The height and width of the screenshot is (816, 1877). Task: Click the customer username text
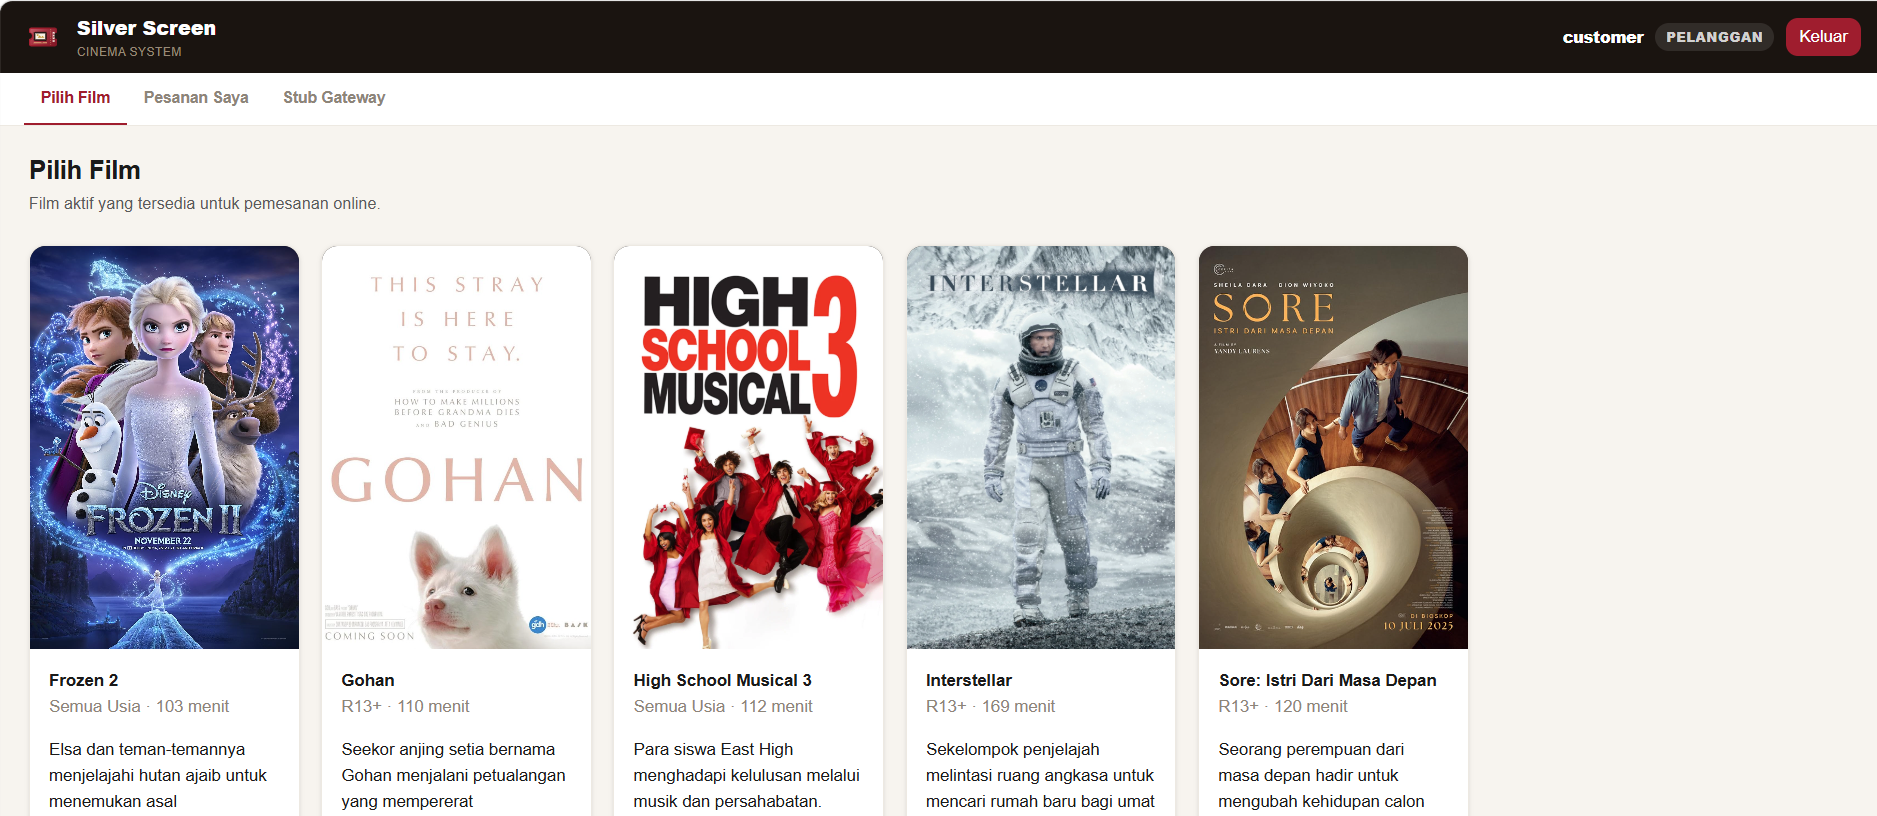(x=1603, y=37)
